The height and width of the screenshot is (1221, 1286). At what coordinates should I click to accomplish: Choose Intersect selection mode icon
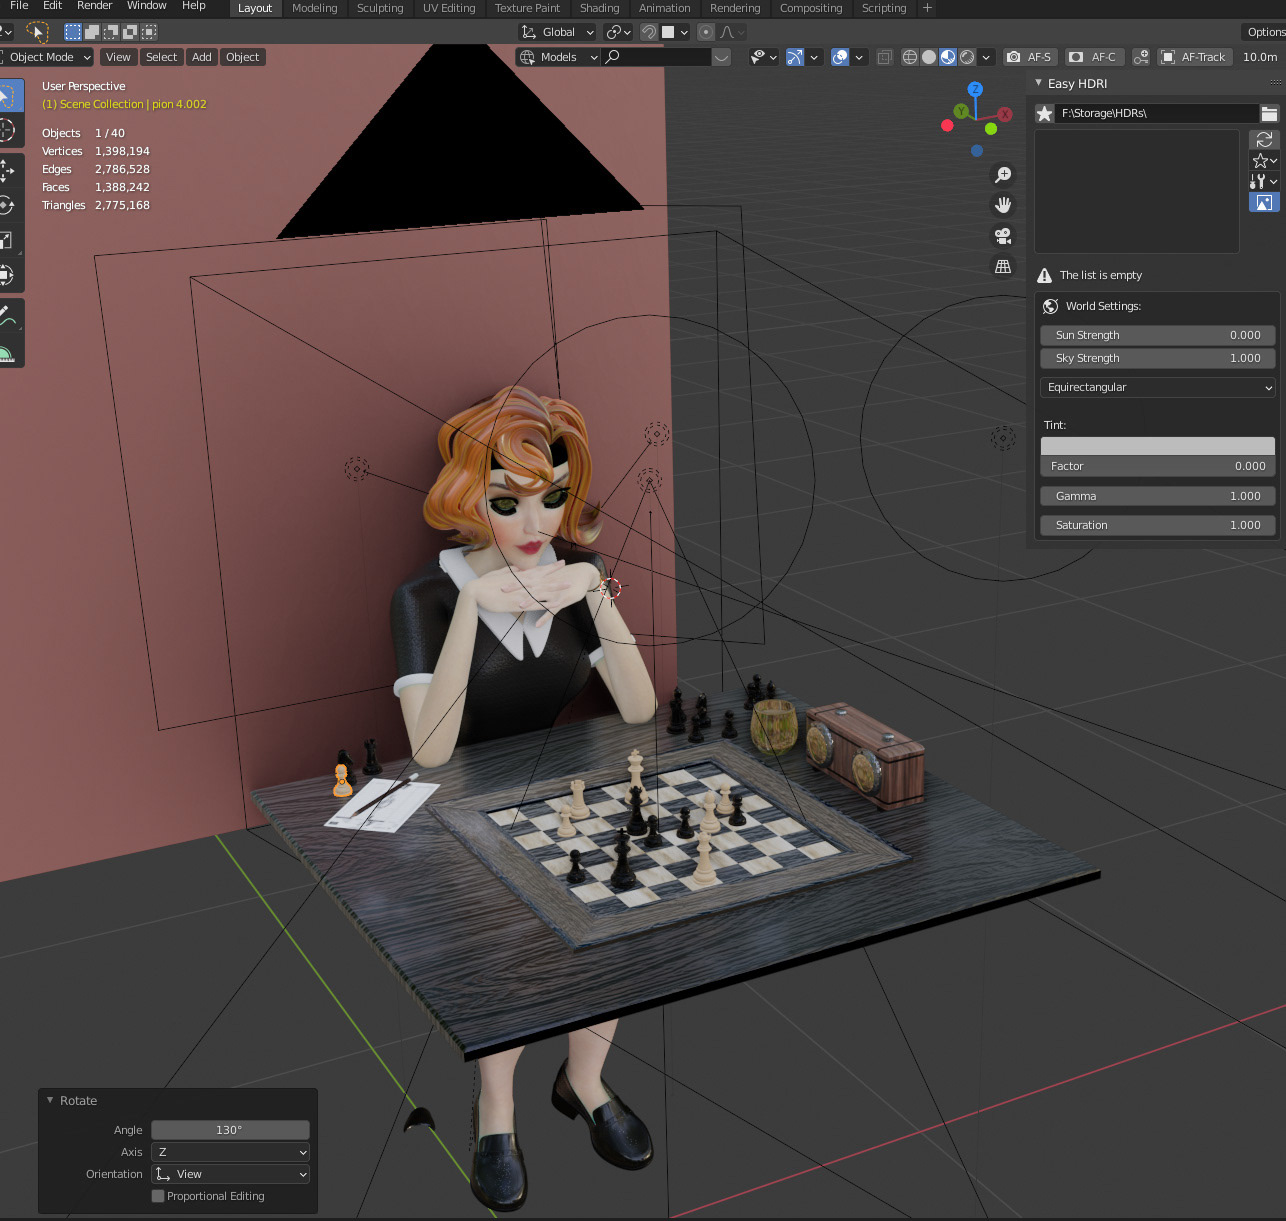point(149,32)
